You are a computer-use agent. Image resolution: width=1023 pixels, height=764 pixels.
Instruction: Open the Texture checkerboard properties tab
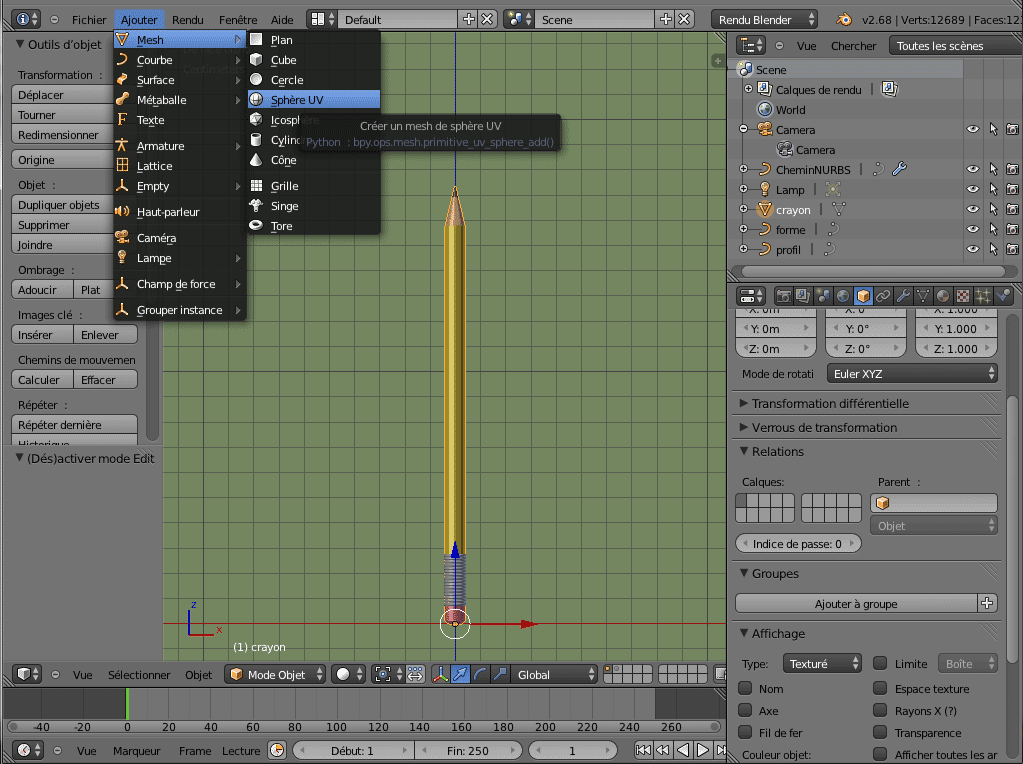point(963,296)
